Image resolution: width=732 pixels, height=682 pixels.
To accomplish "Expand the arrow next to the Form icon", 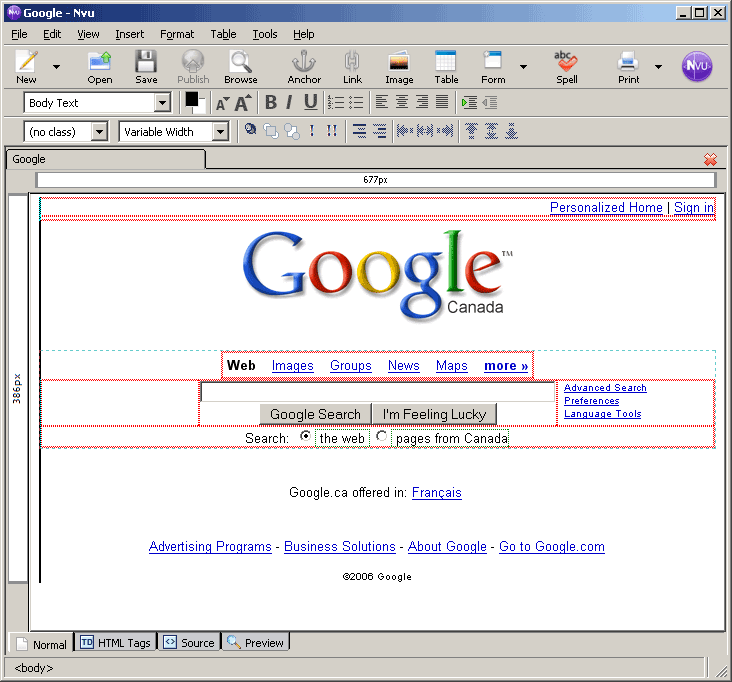I will (x=523, y=67).
